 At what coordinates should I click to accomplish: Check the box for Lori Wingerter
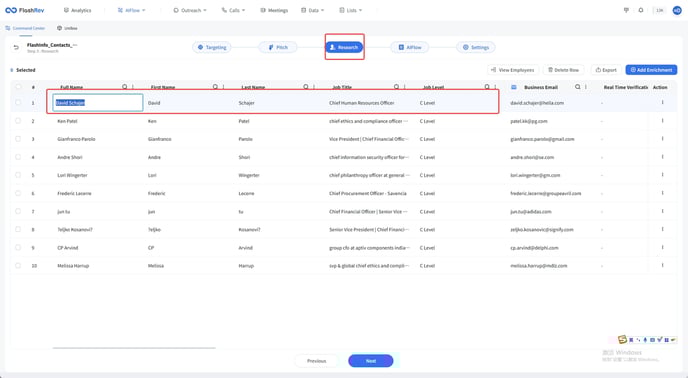click(18, 175)
